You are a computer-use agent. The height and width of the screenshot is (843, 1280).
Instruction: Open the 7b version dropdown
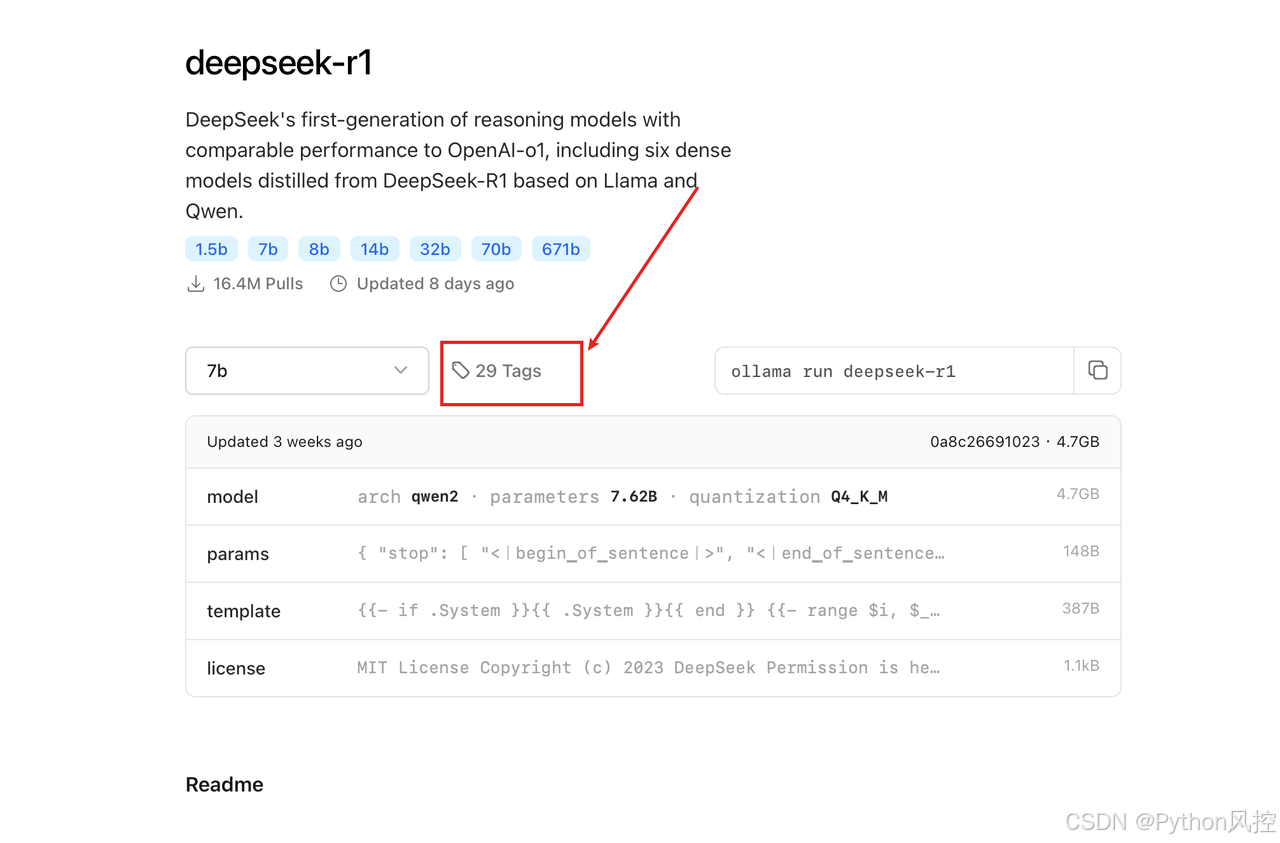click(307, 370)
